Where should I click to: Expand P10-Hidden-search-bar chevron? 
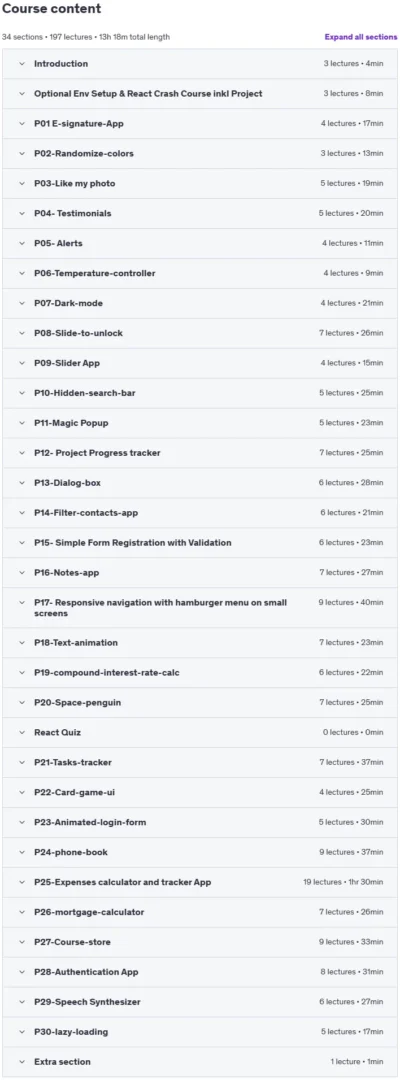[x=22, y=393]
